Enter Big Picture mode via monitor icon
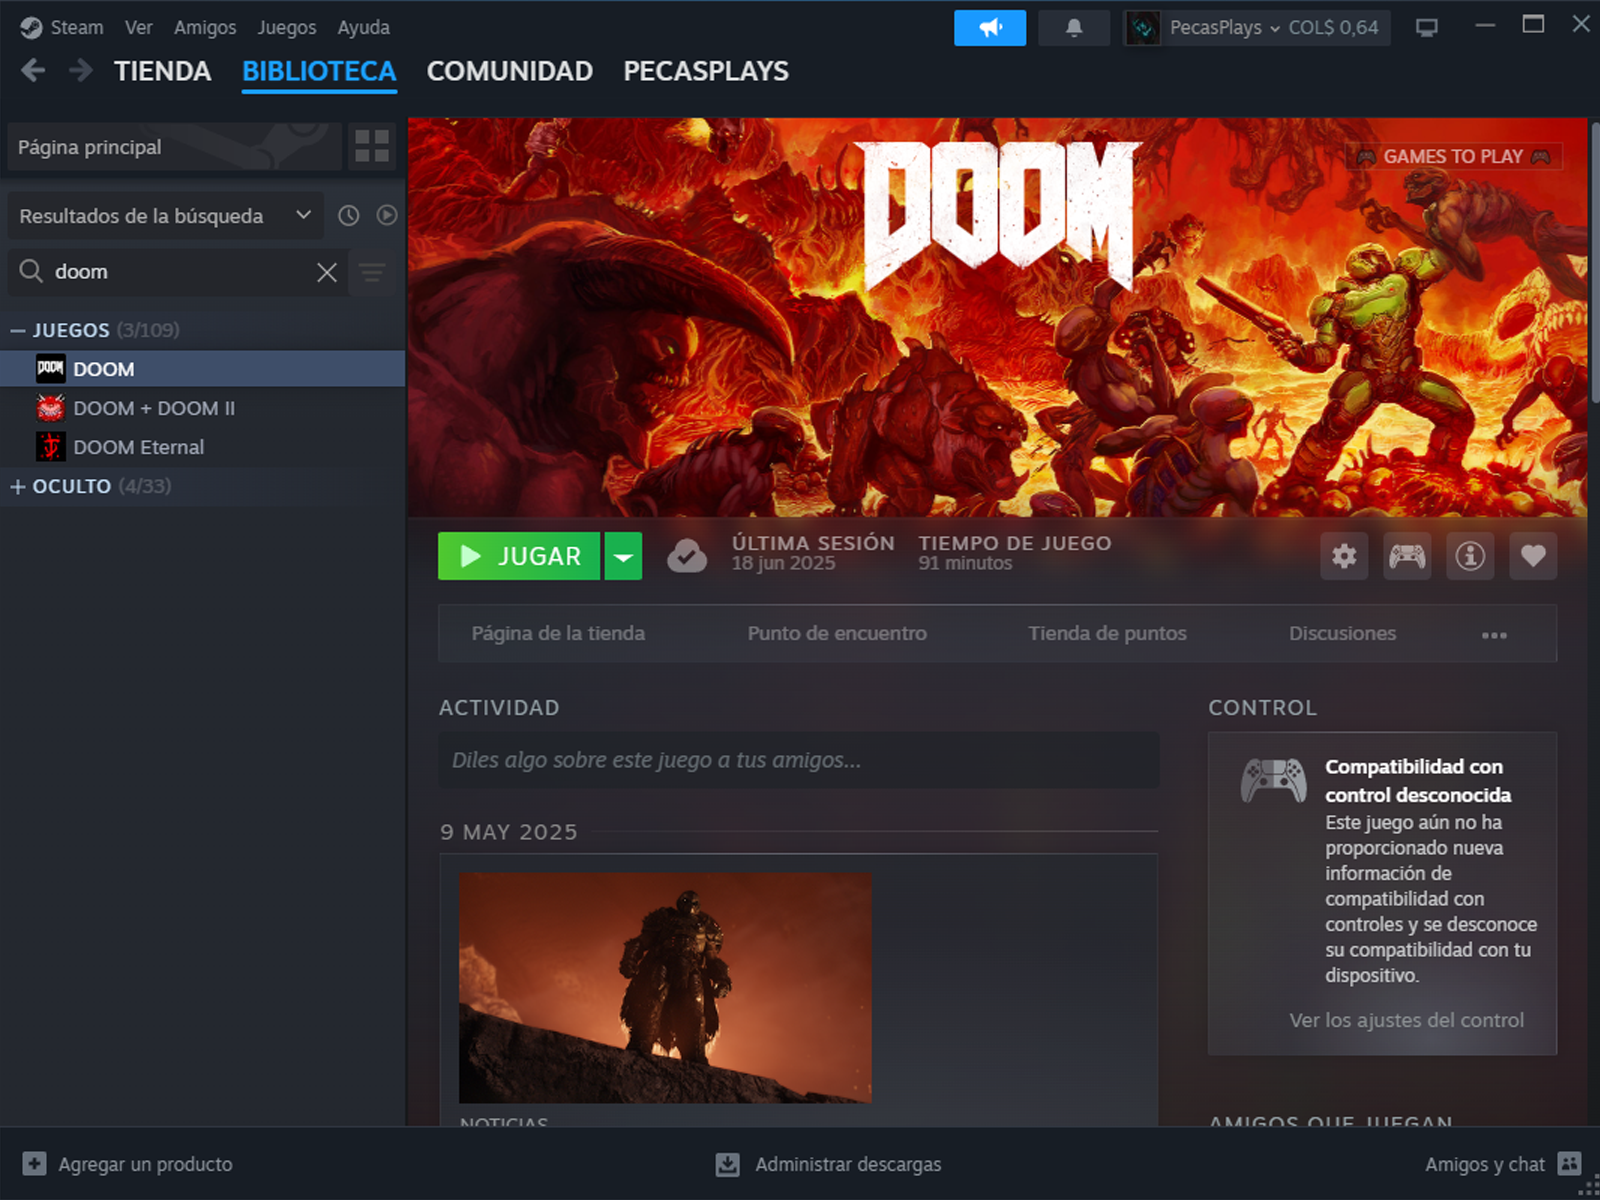 (x=1427, y=28)
